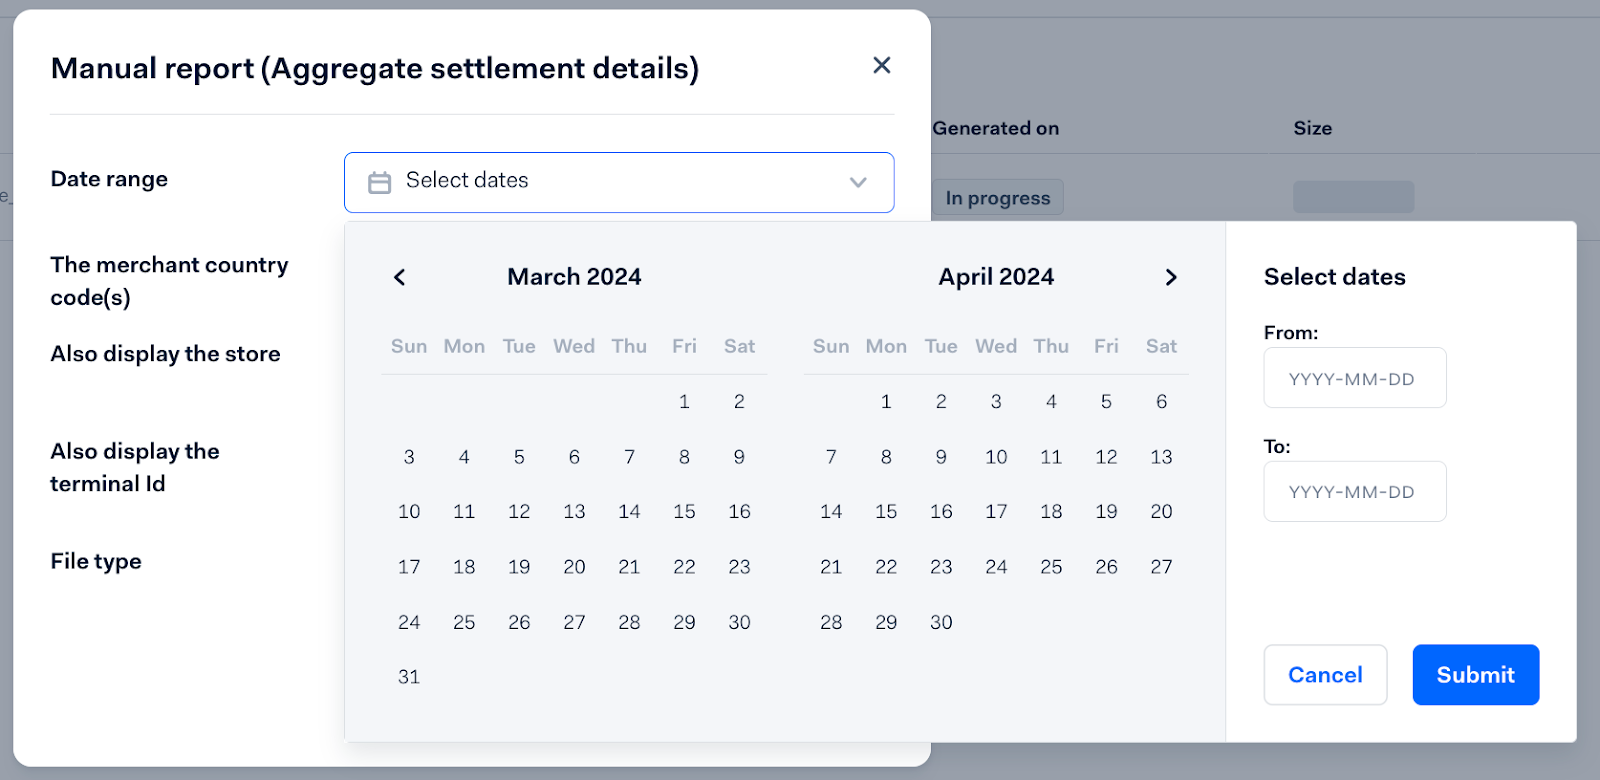The image size is (1600, 780).
Task: Pick March 28 on the calendar
Action: (x=629, y=622)
